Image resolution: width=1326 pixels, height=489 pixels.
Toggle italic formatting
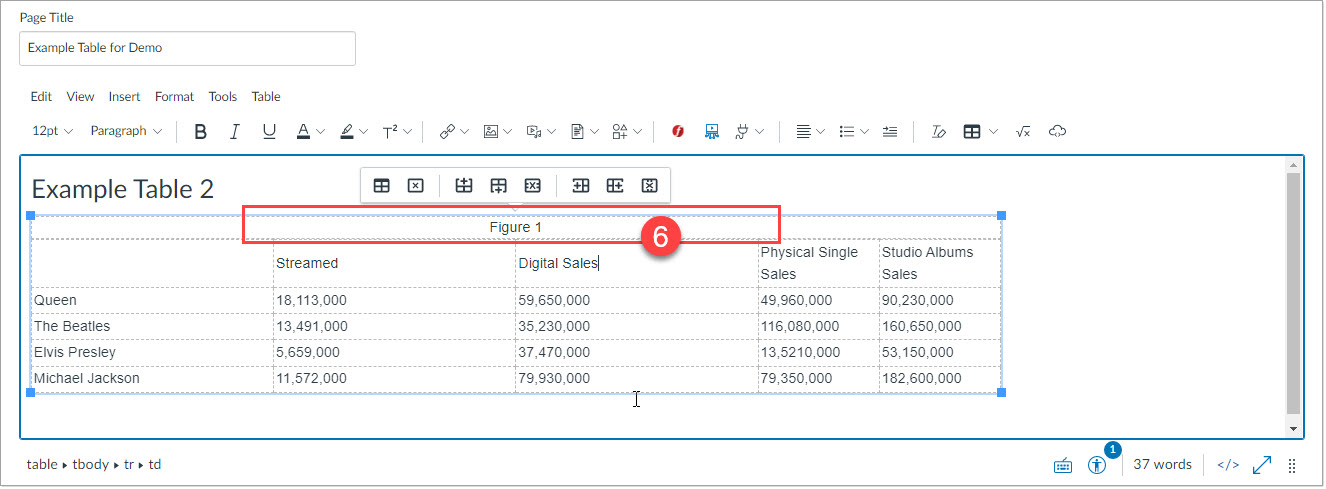pyautogui.click(x=235, y=131)
